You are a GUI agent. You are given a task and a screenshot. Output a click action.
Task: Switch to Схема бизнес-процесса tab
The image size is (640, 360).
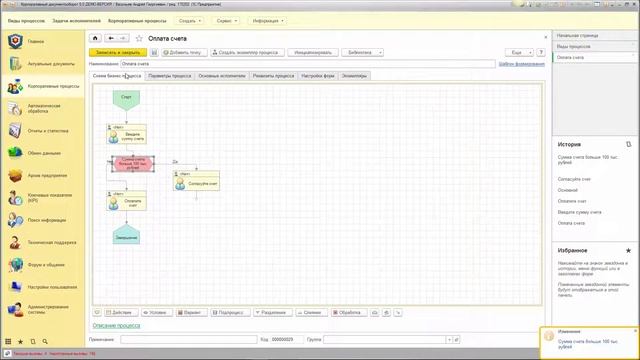pos(117,76)
